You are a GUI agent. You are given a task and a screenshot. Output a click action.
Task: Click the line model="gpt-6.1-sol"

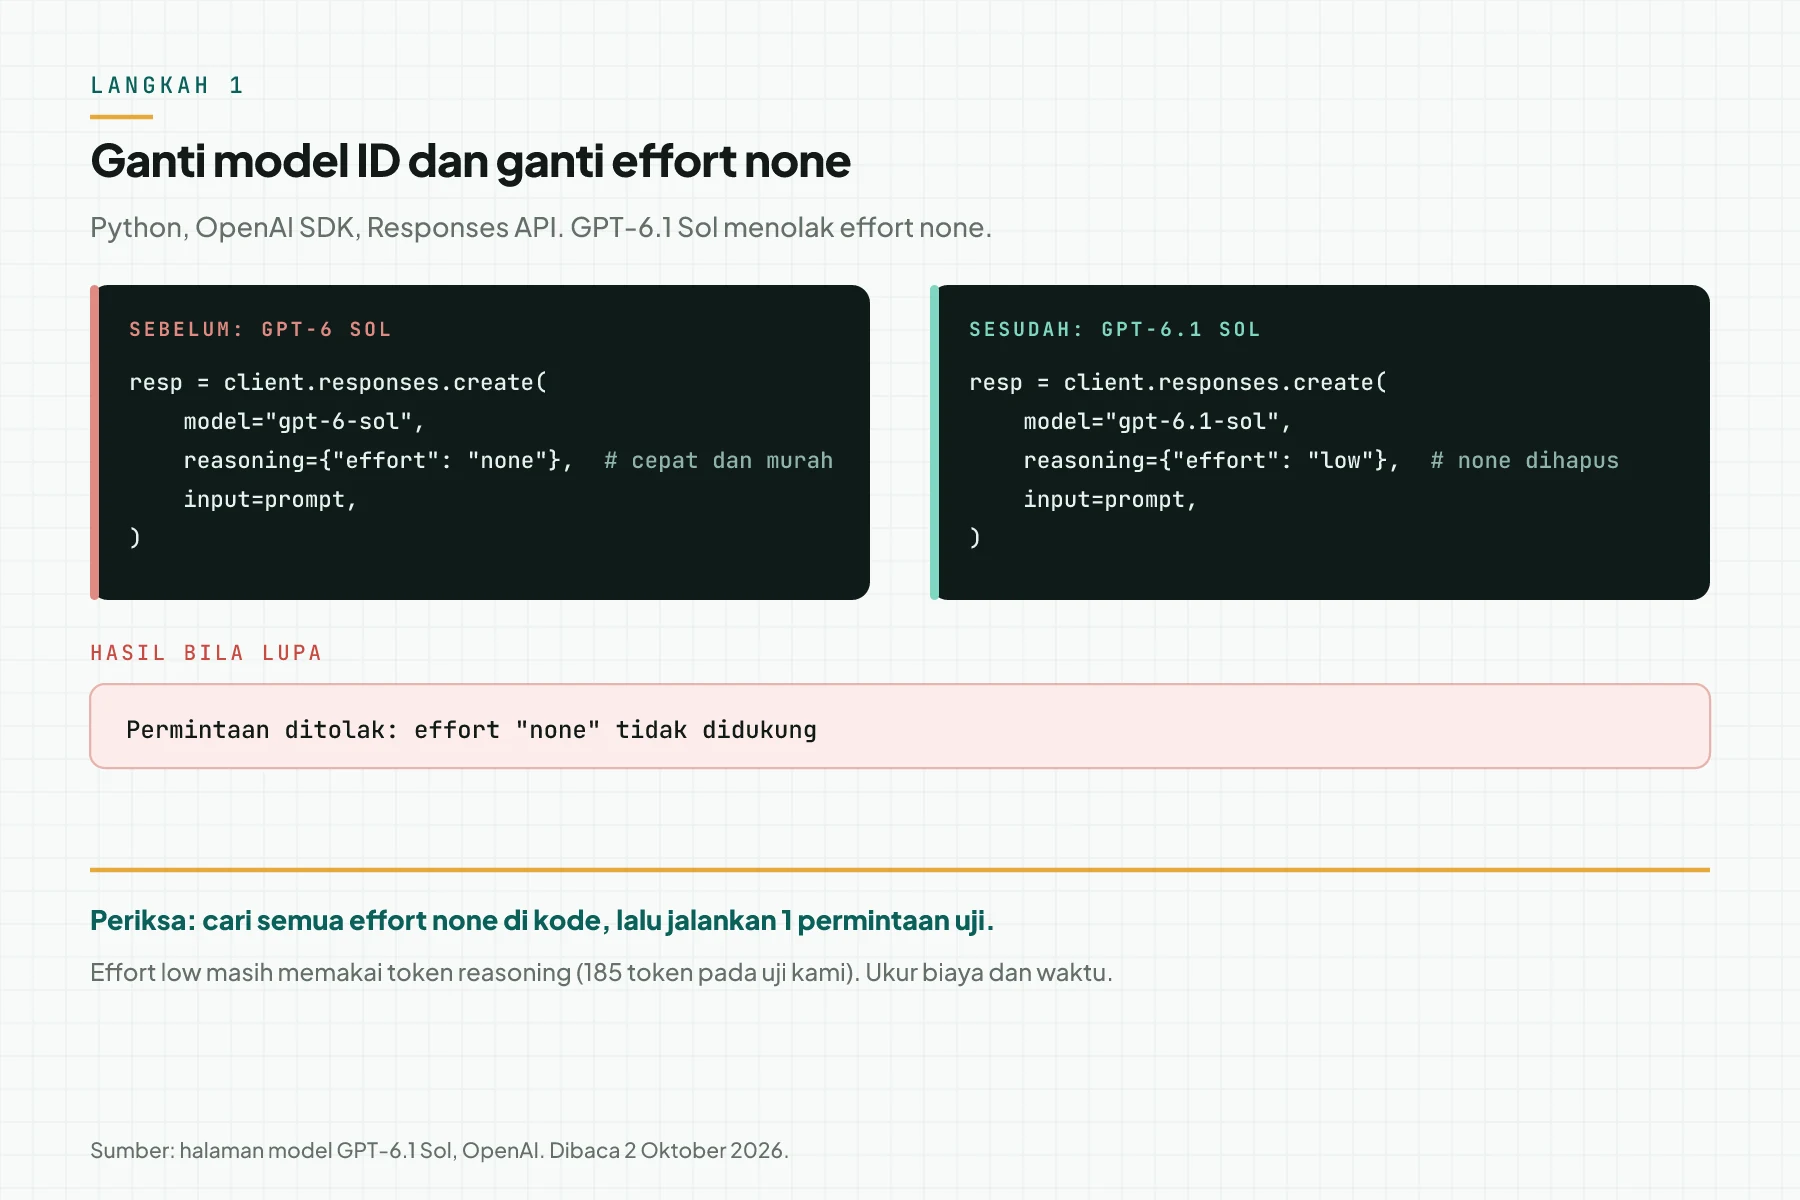(1158, 422)
